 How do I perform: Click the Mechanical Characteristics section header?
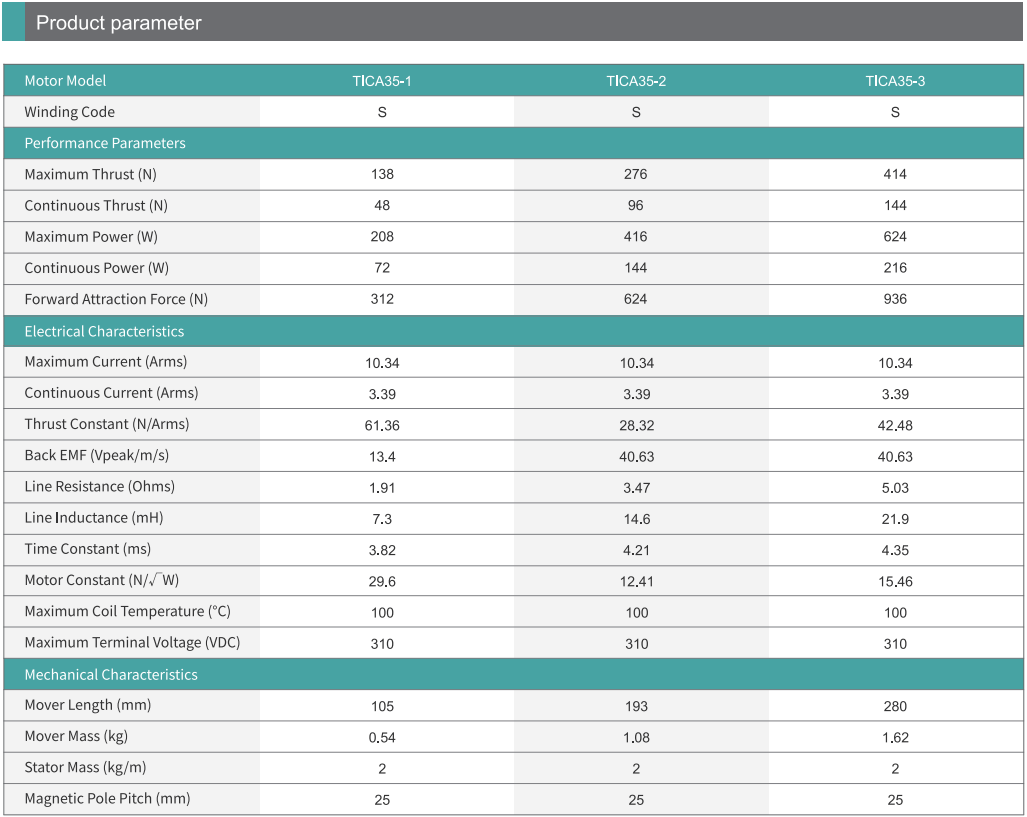coord(111,675)
